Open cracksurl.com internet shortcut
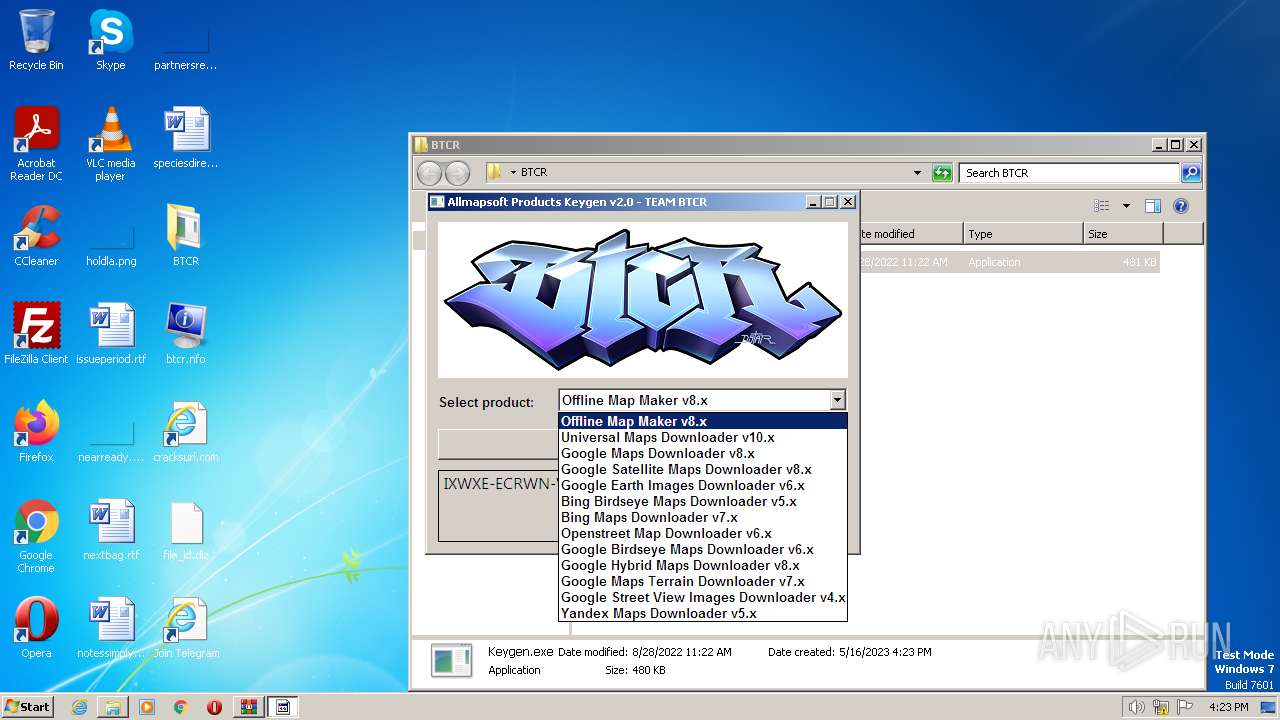 pos(186,432)
